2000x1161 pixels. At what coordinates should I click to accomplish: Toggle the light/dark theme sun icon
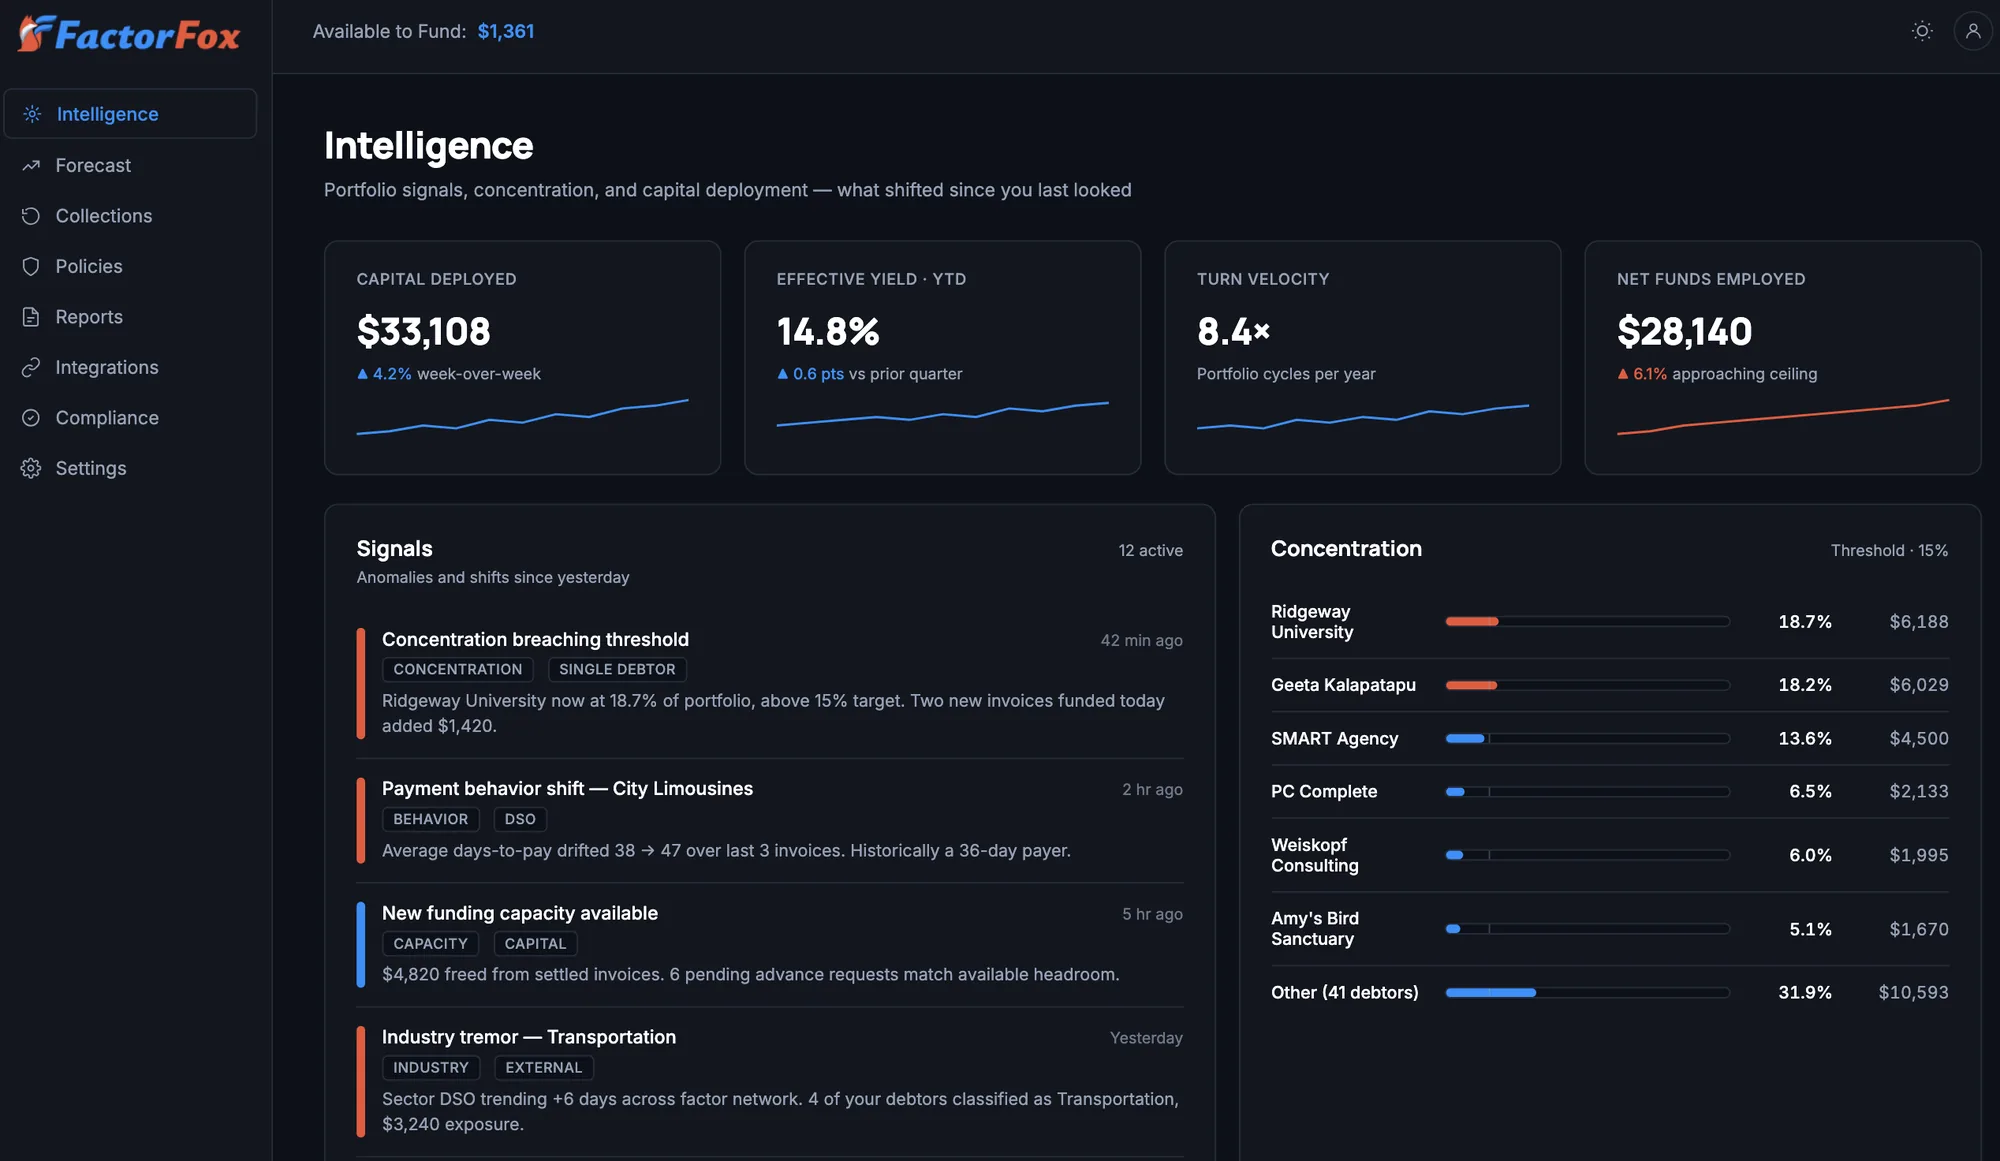1922,31
